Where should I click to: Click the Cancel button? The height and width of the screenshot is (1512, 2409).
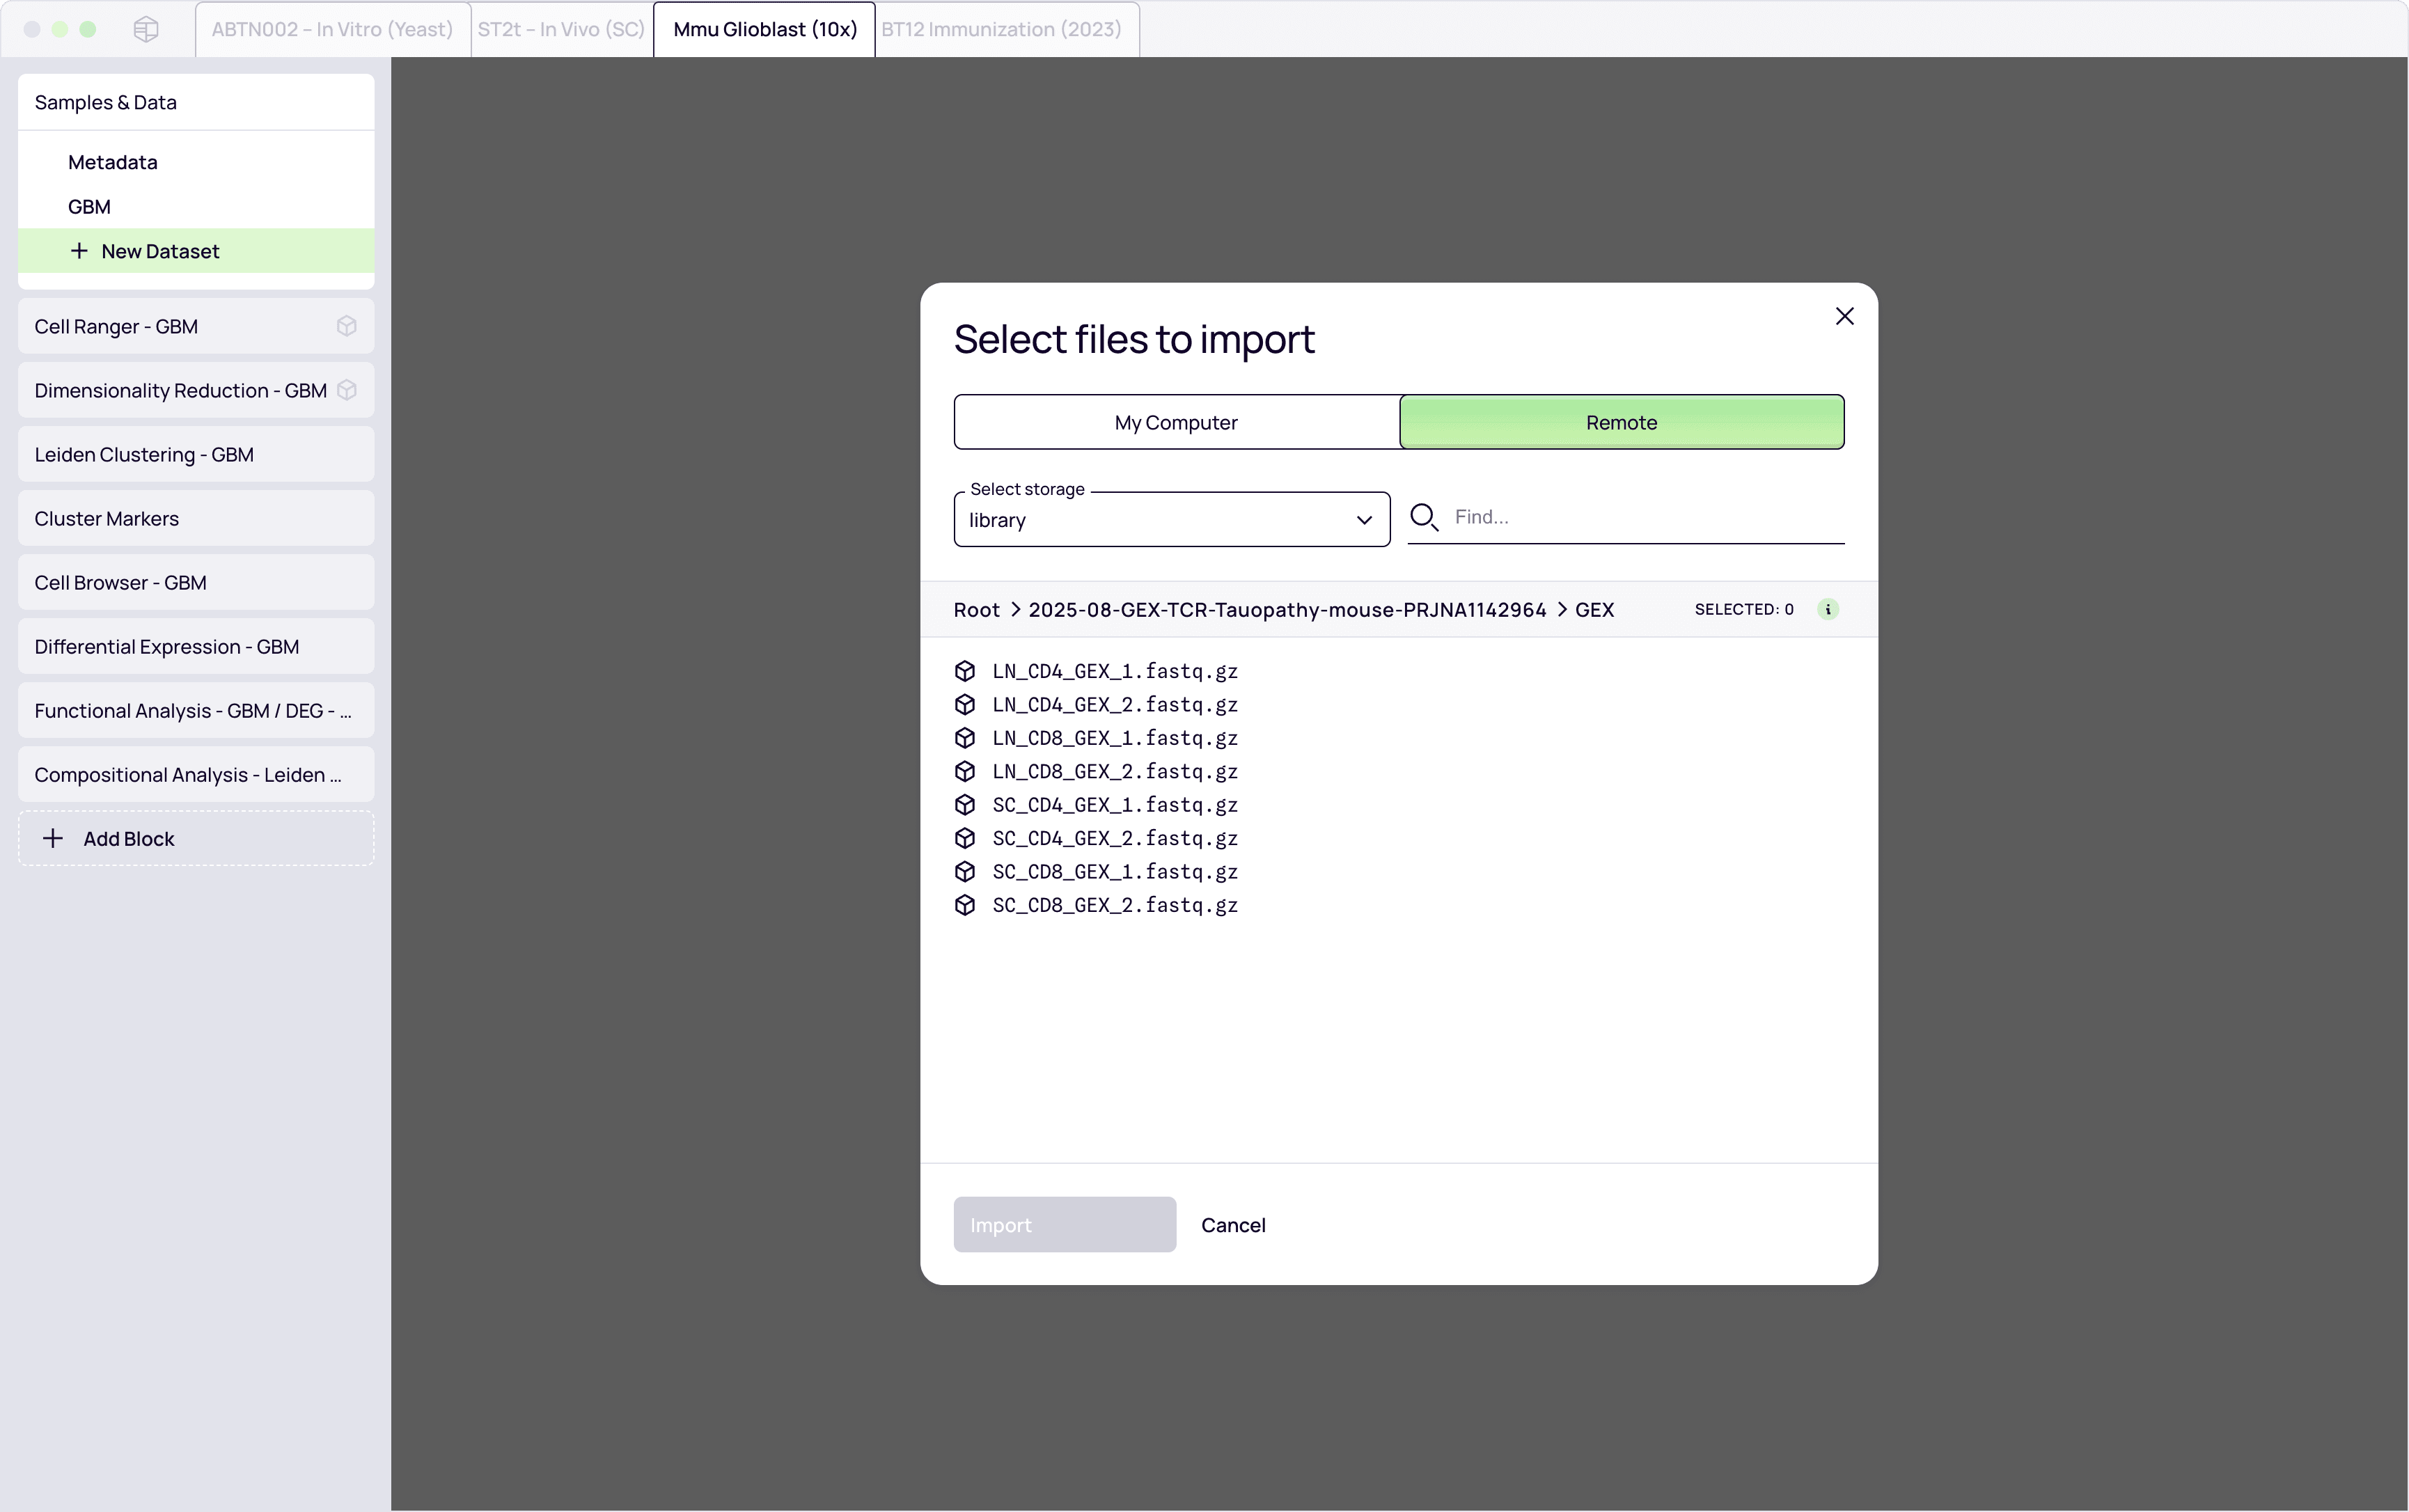coord(1232,1225)
